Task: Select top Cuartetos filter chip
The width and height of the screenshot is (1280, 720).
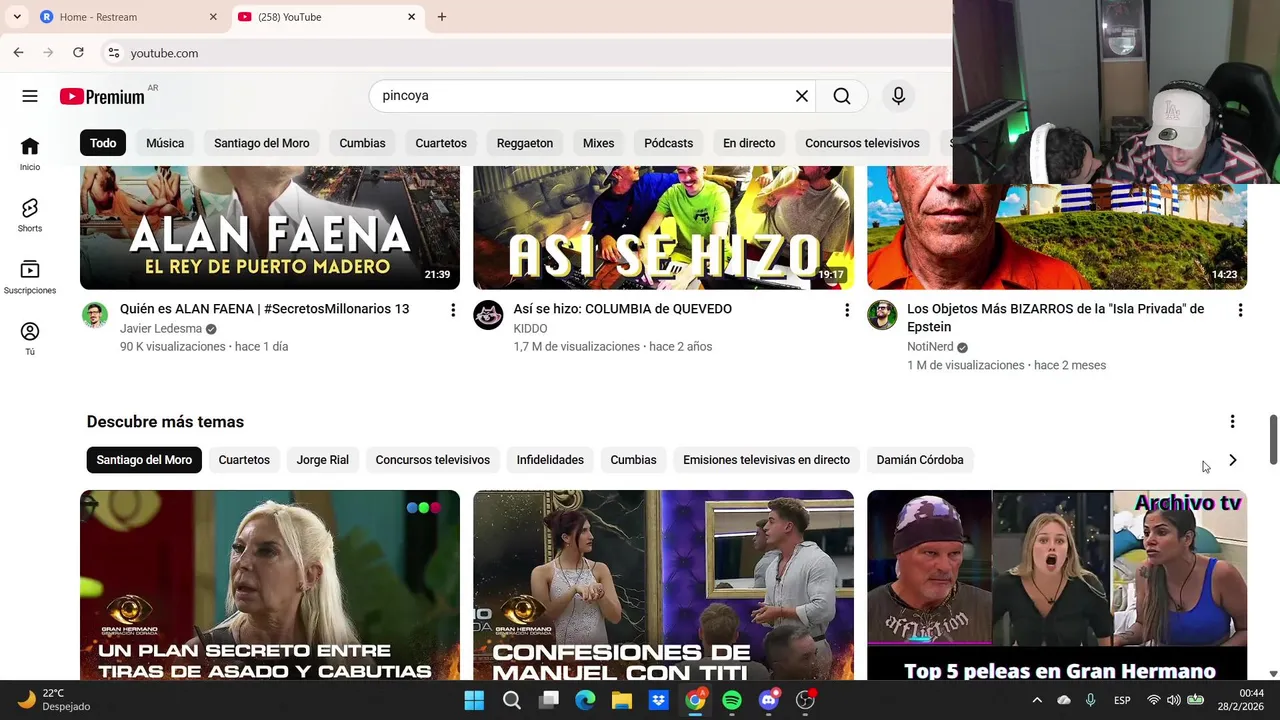Action: (441, 143)
